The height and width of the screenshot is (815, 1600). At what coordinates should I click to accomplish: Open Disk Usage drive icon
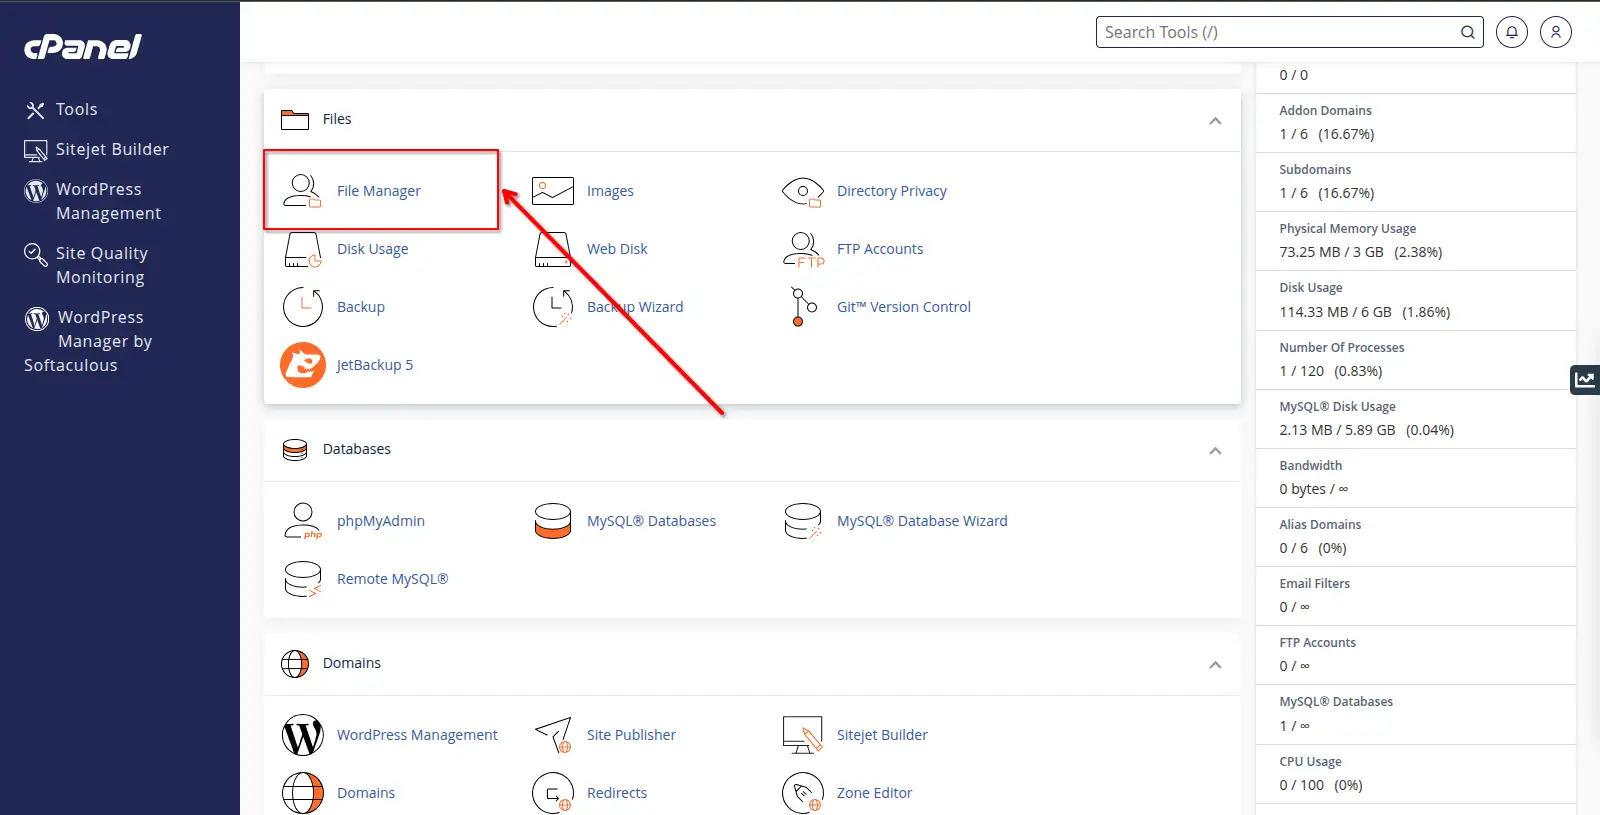point(302,249)
